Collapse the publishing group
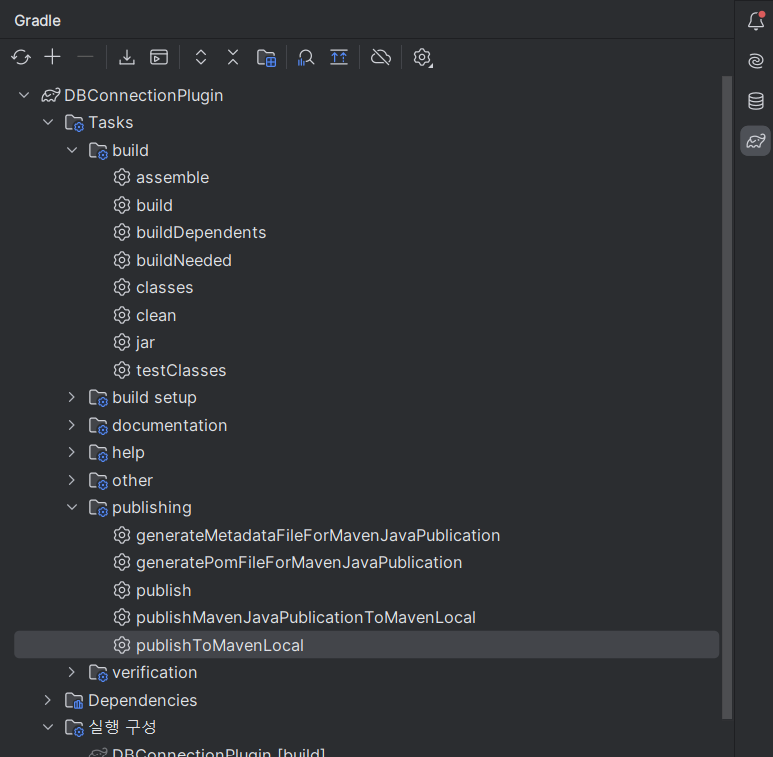This screenshot has width=773, height=757. 72,507
